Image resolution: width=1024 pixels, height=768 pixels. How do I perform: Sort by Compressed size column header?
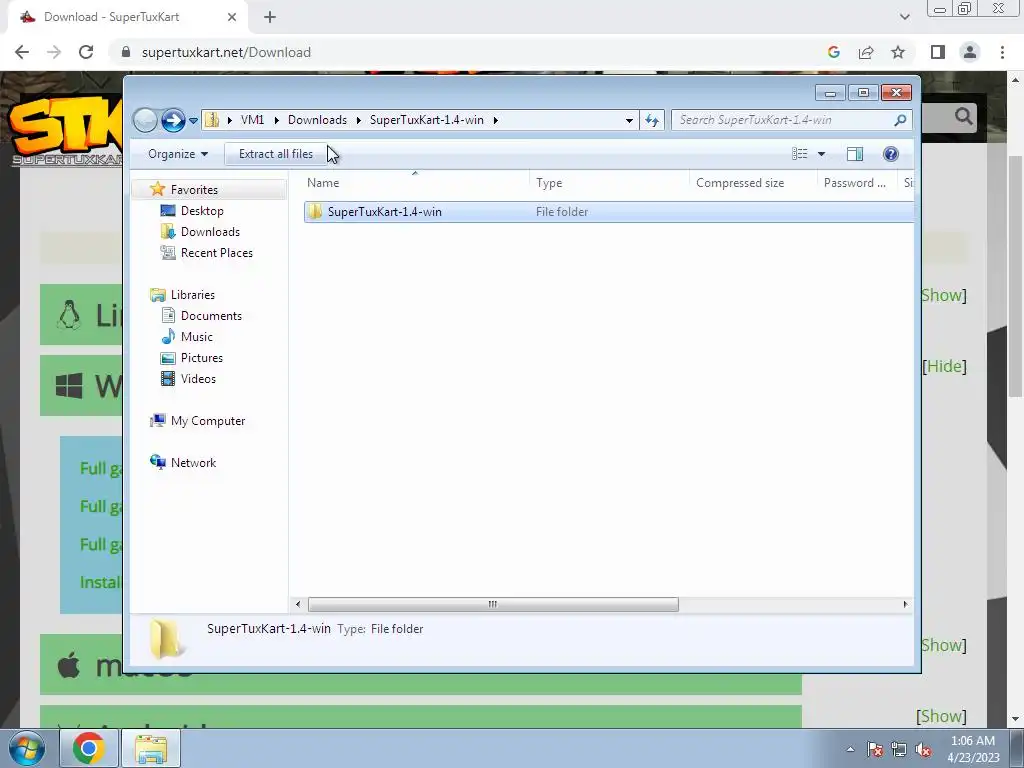(752, 183)
